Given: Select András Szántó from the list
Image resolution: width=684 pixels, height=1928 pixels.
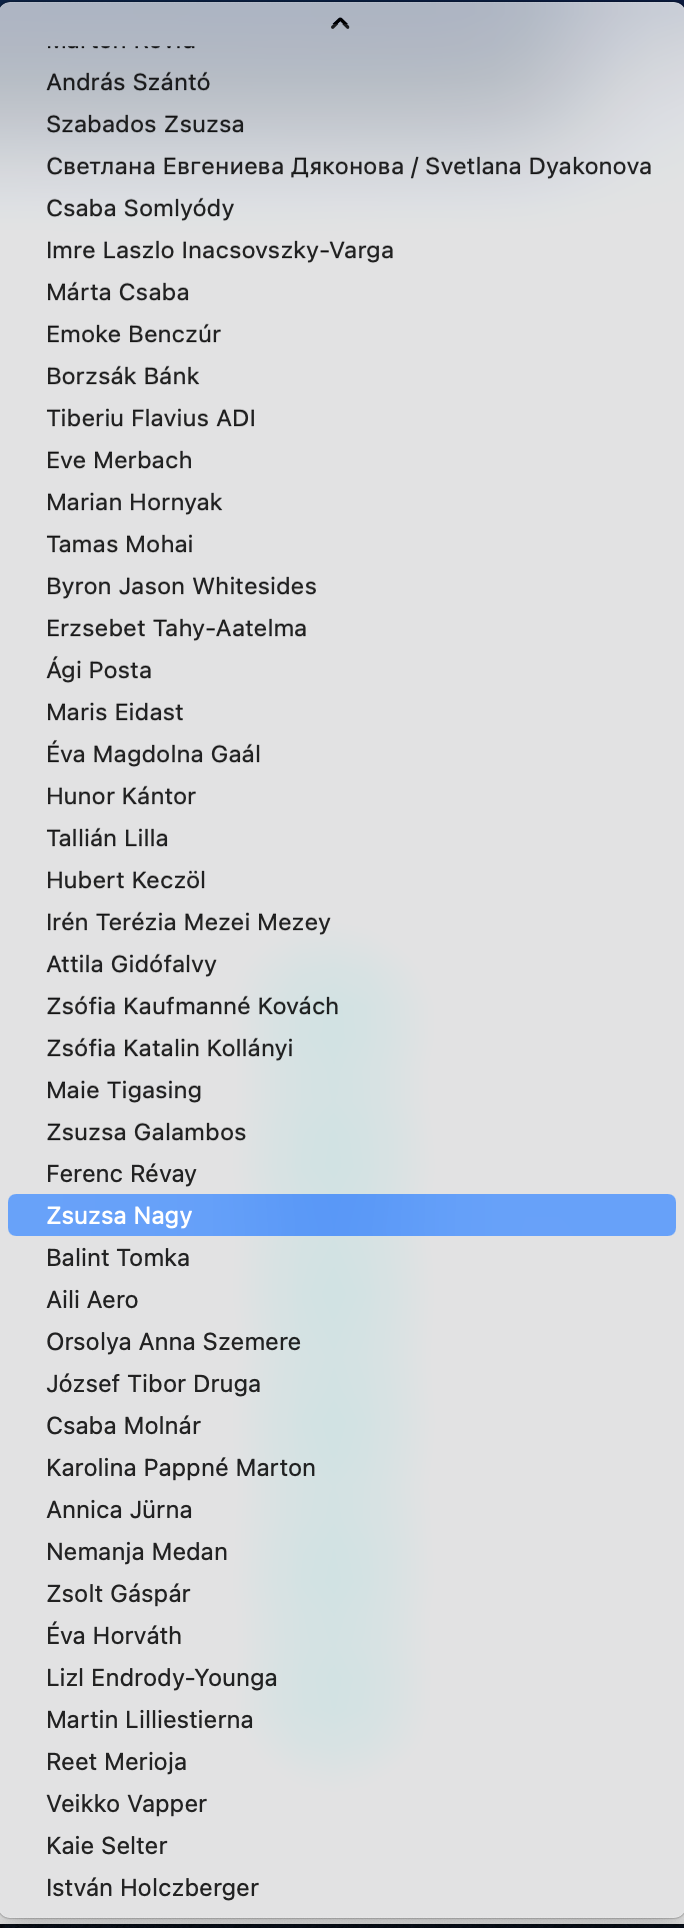Looking at the screenshot, I should 128,82.
